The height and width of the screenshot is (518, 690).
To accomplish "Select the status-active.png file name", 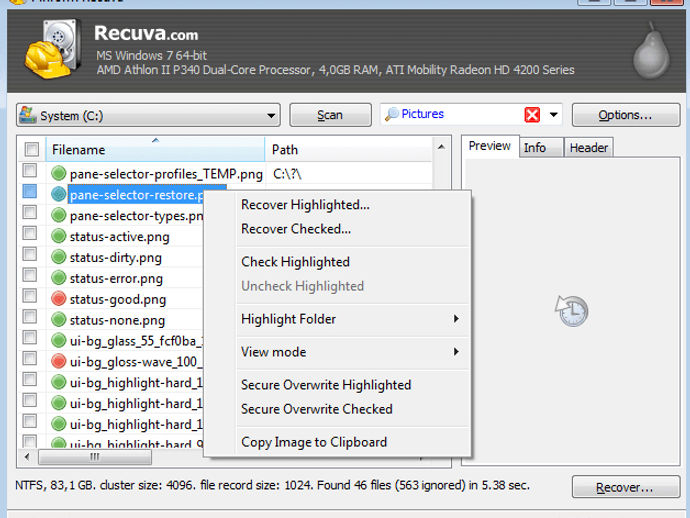I will [119, 237].
